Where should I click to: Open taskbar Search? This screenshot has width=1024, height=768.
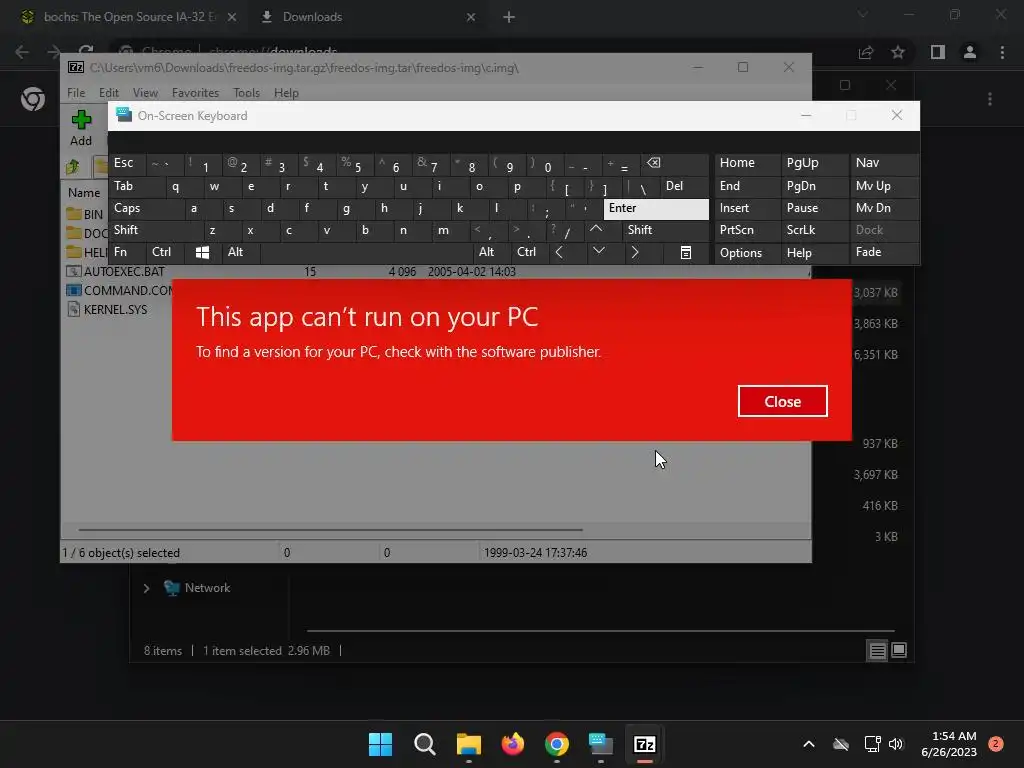pyautogui.click(x=424, y=744)
